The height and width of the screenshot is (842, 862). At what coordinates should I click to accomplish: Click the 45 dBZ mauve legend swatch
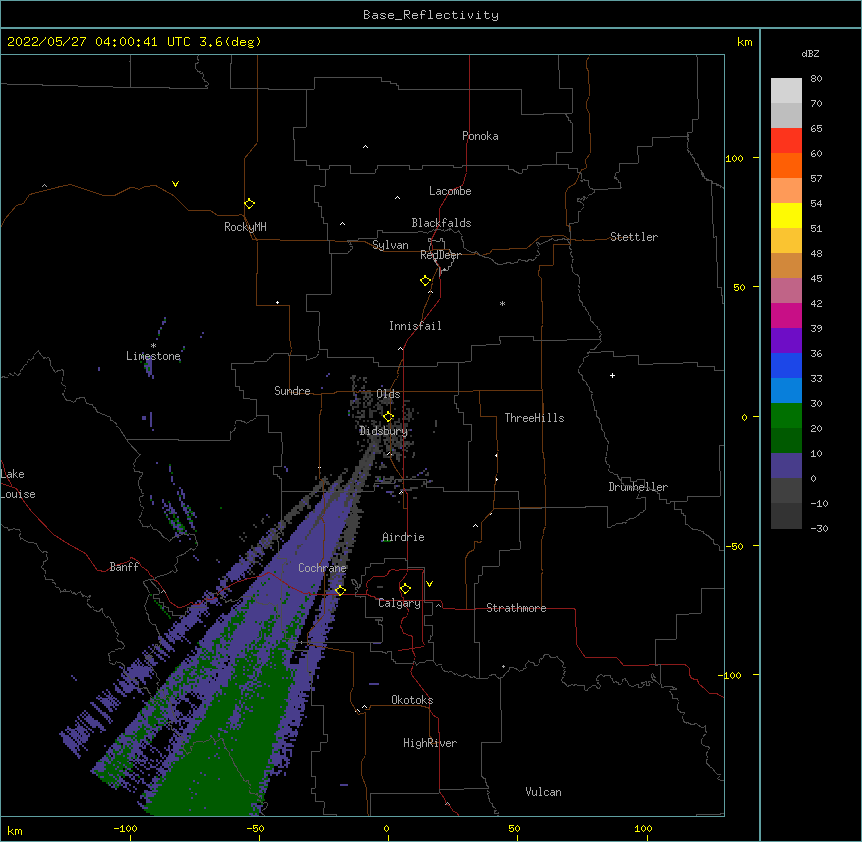pyautogui.click(x=786, y=290)
